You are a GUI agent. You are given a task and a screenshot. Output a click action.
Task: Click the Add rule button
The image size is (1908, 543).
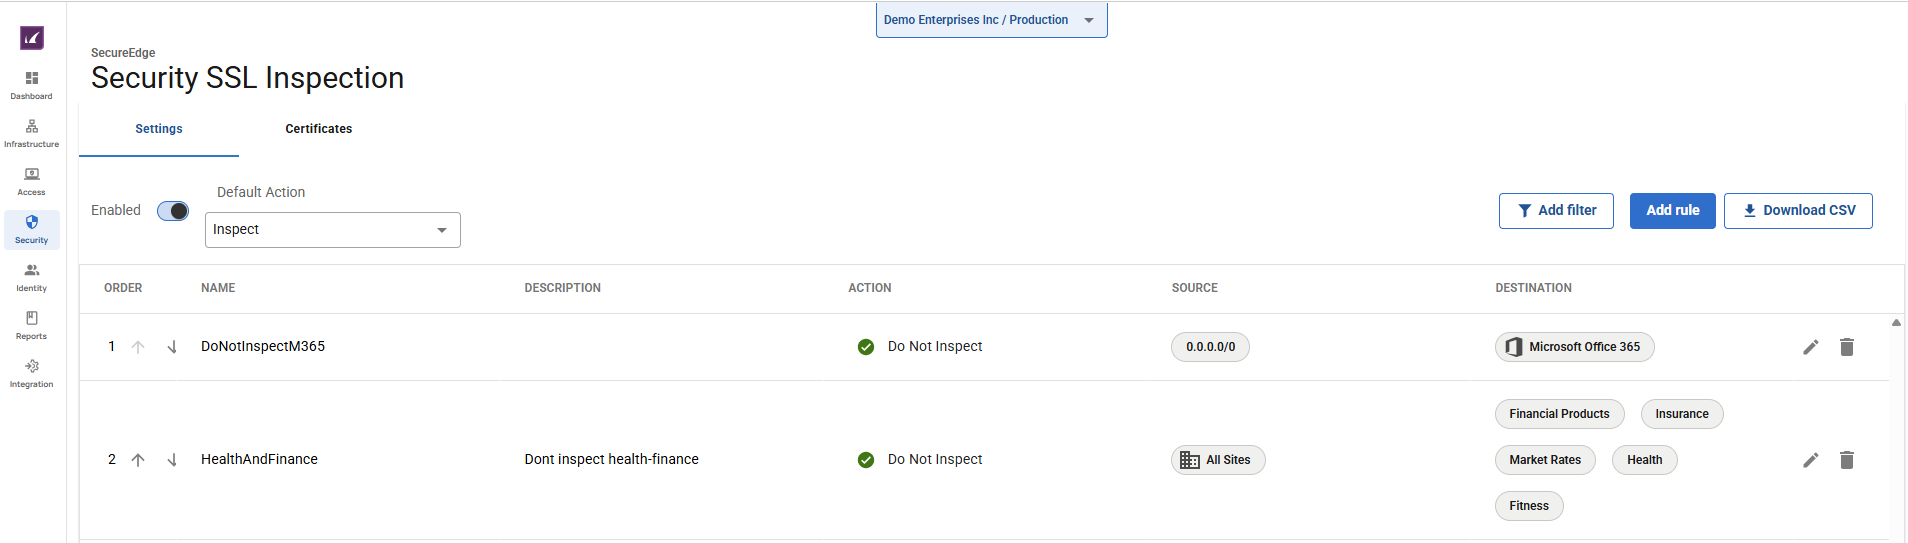click(1672, 211)
